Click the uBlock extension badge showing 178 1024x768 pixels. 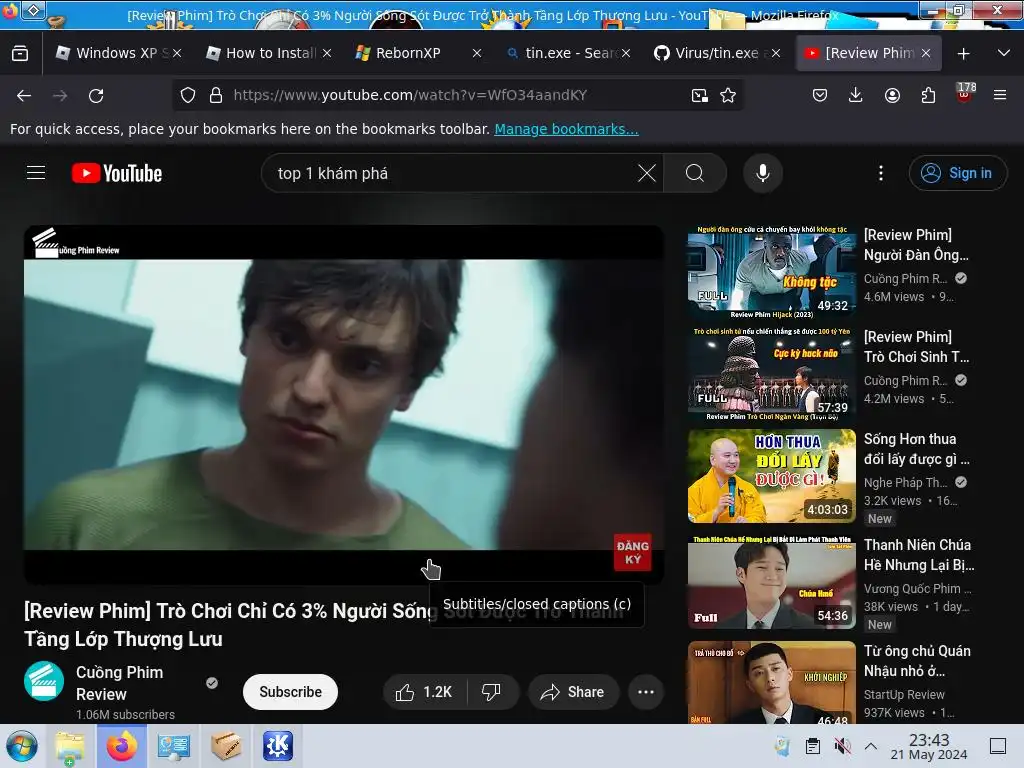pos(965,92)
